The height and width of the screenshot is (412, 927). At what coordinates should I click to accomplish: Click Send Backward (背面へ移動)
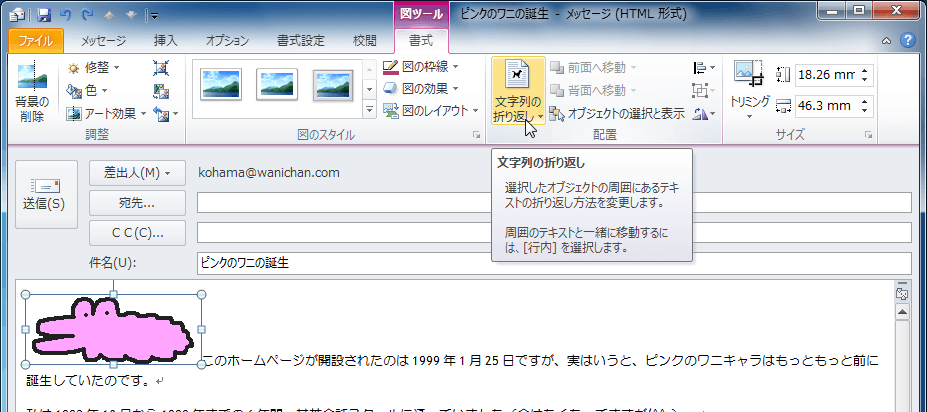(593, 90)
